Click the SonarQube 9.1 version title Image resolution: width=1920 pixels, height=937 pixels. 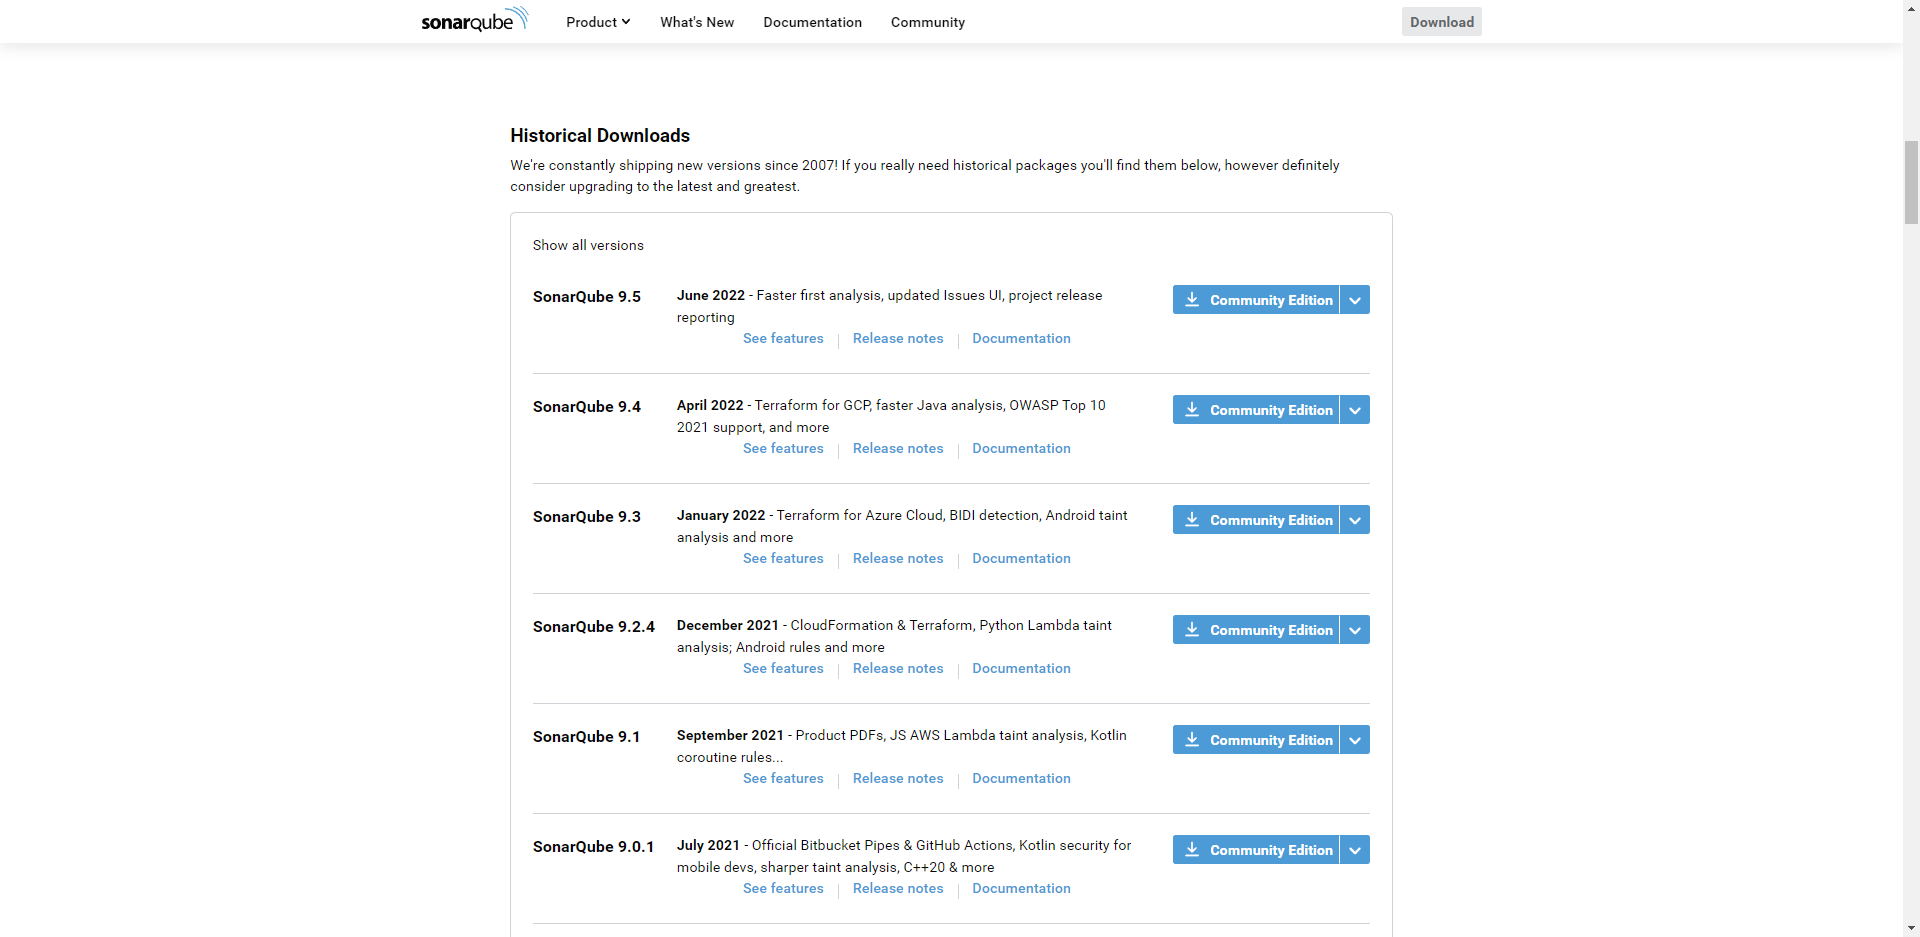587,737
